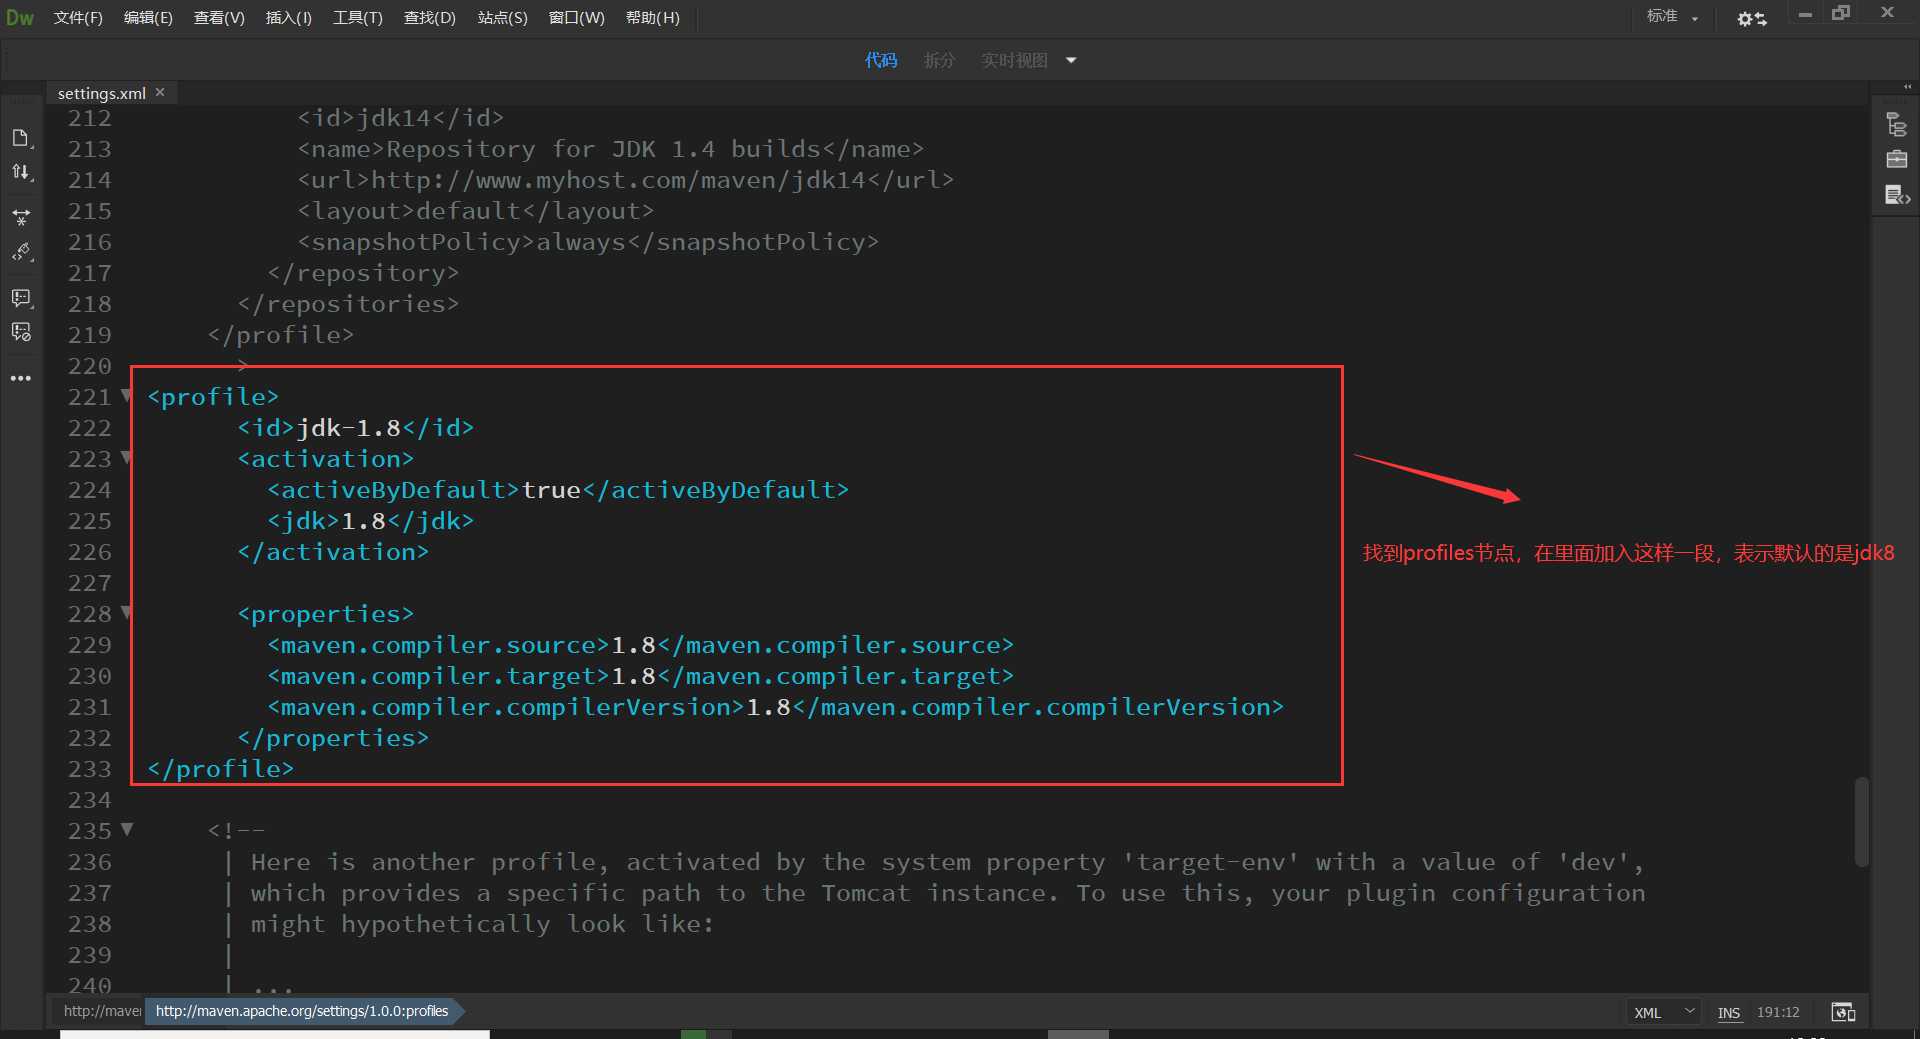Open the DOM tree panel icon
Viewport: 1920px width, 1039px height.
[1896, 125]
